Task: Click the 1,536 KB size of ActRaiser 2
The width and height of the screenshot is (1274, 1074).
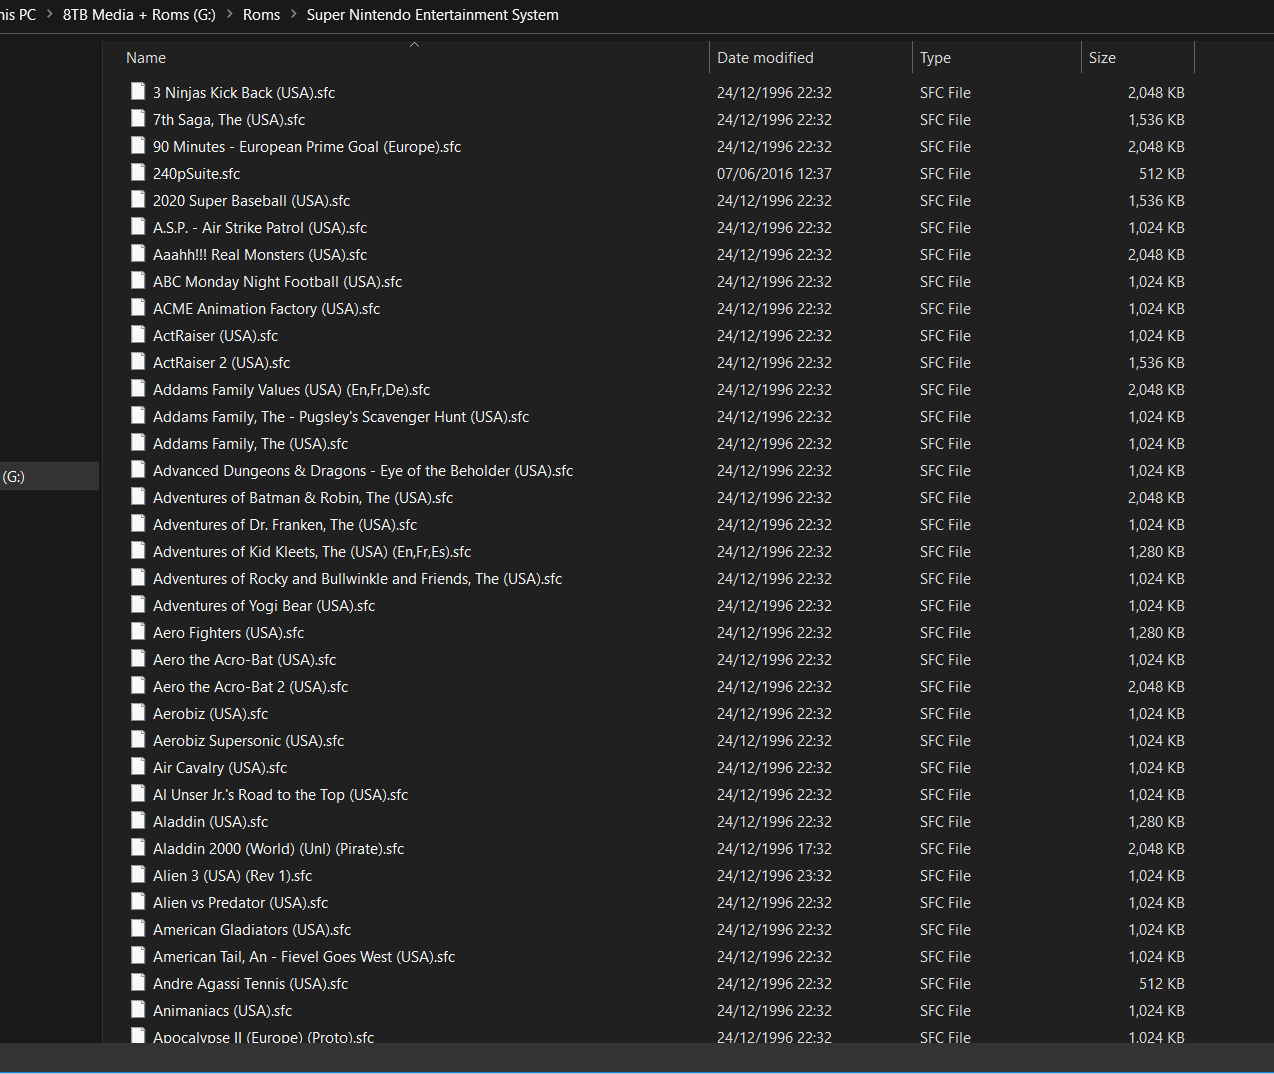Action: pos(1156,362)
